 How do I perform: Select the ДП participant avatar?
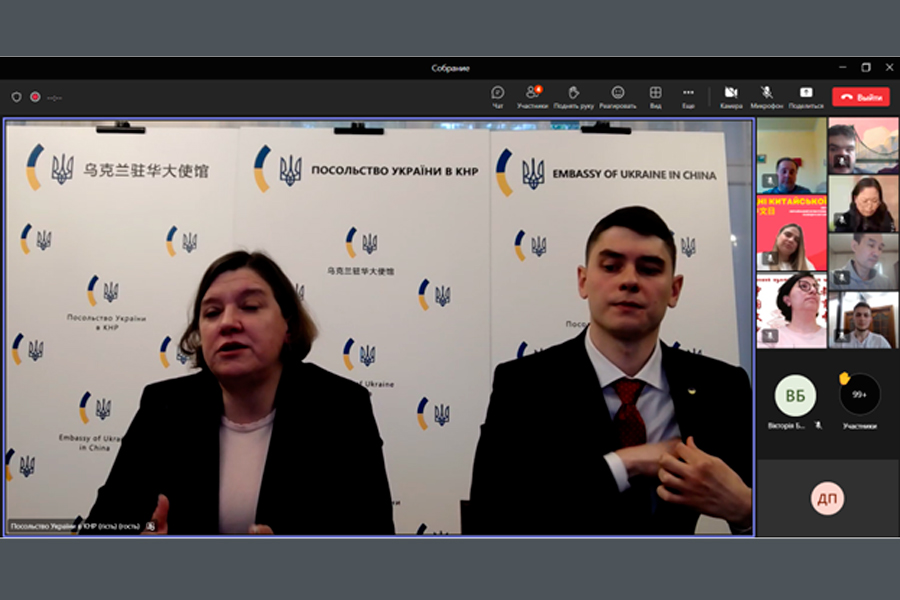(x=827, y=498)
